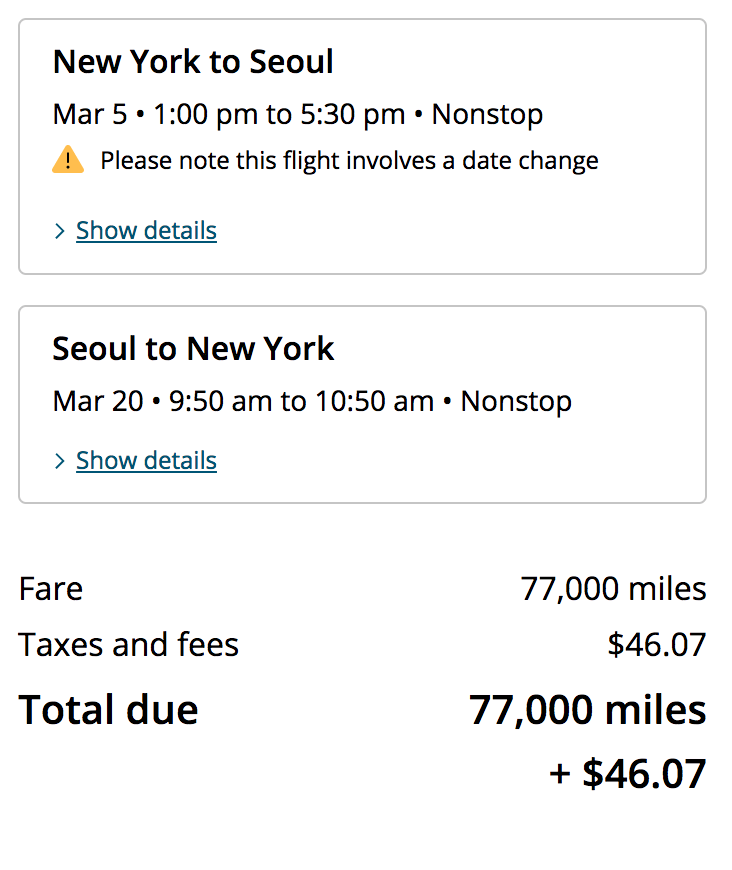The image size is (732, 870).
Task: Click the Taxes and fees label
Action: [129, 645]
